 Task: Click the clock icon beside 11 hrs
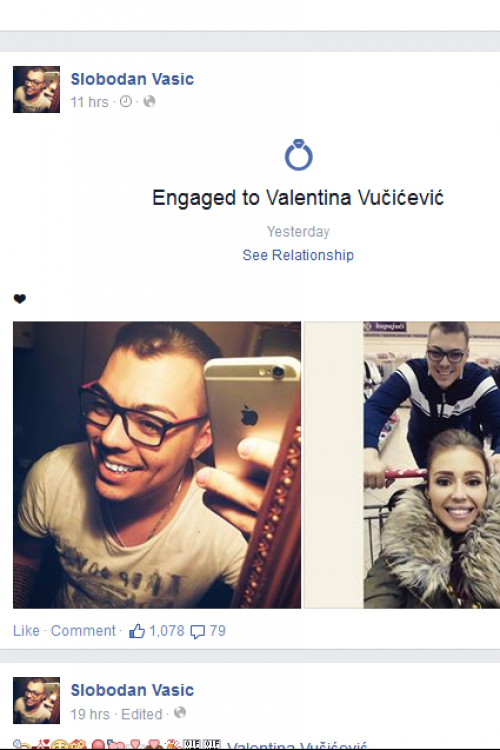[126, 101]
